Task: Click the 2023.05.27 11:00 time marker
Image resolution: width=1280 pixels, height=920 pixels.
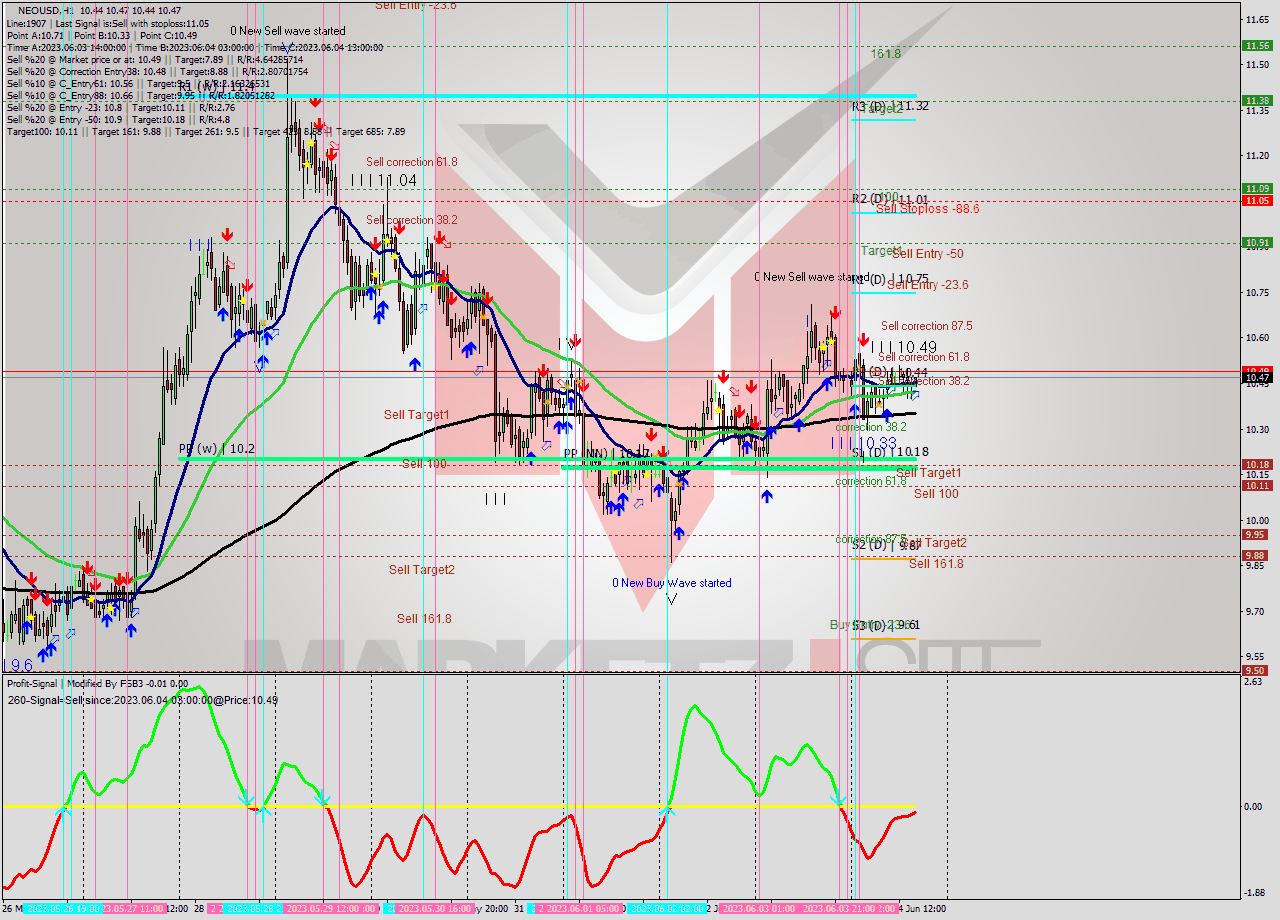Action: tap(134, 909)
